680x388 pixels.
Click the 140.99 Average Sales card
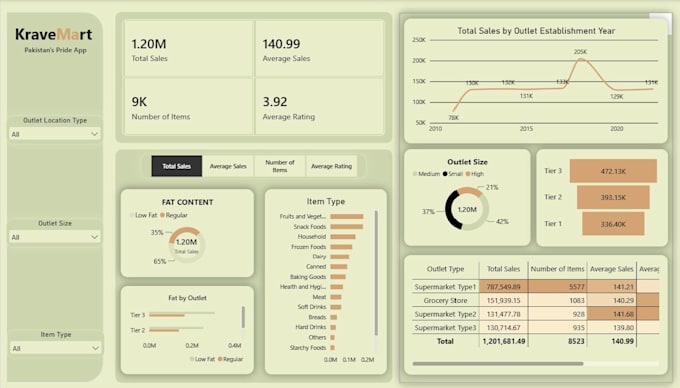click(x=320, y=49)
